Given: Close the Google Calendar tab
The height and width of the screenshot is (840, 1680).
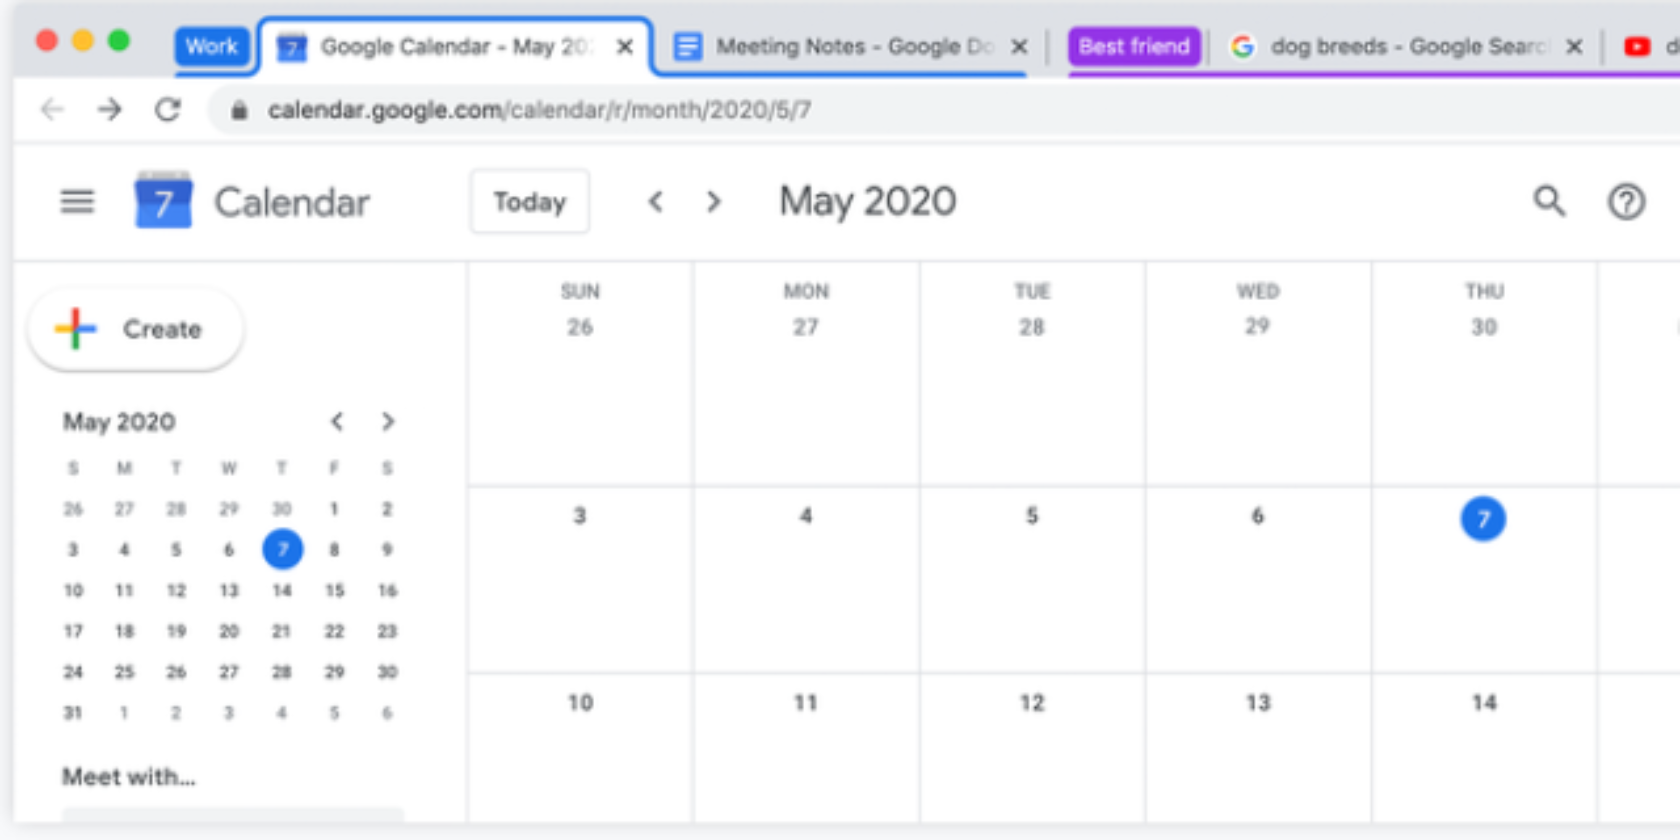Looking at the screenshot, I should click(x=625, y=47).
